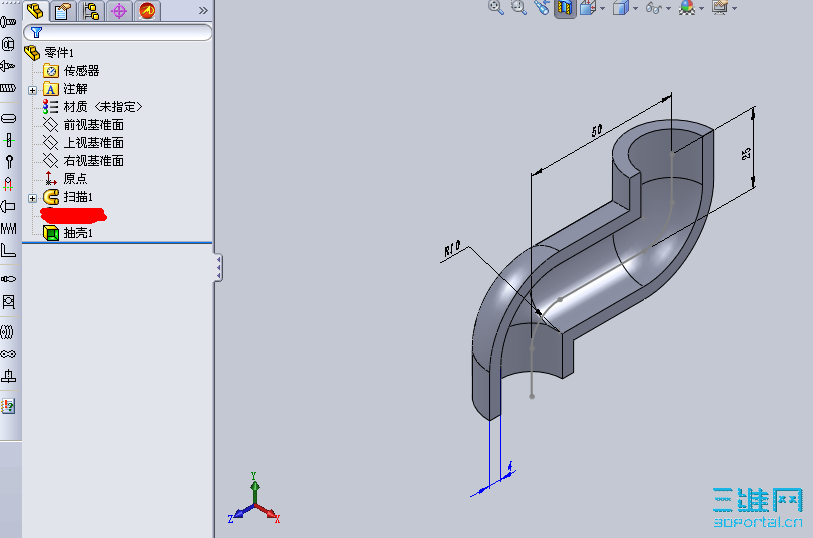
Task: Click the L-shaped structural steel icon
Action: coord(8,250)
